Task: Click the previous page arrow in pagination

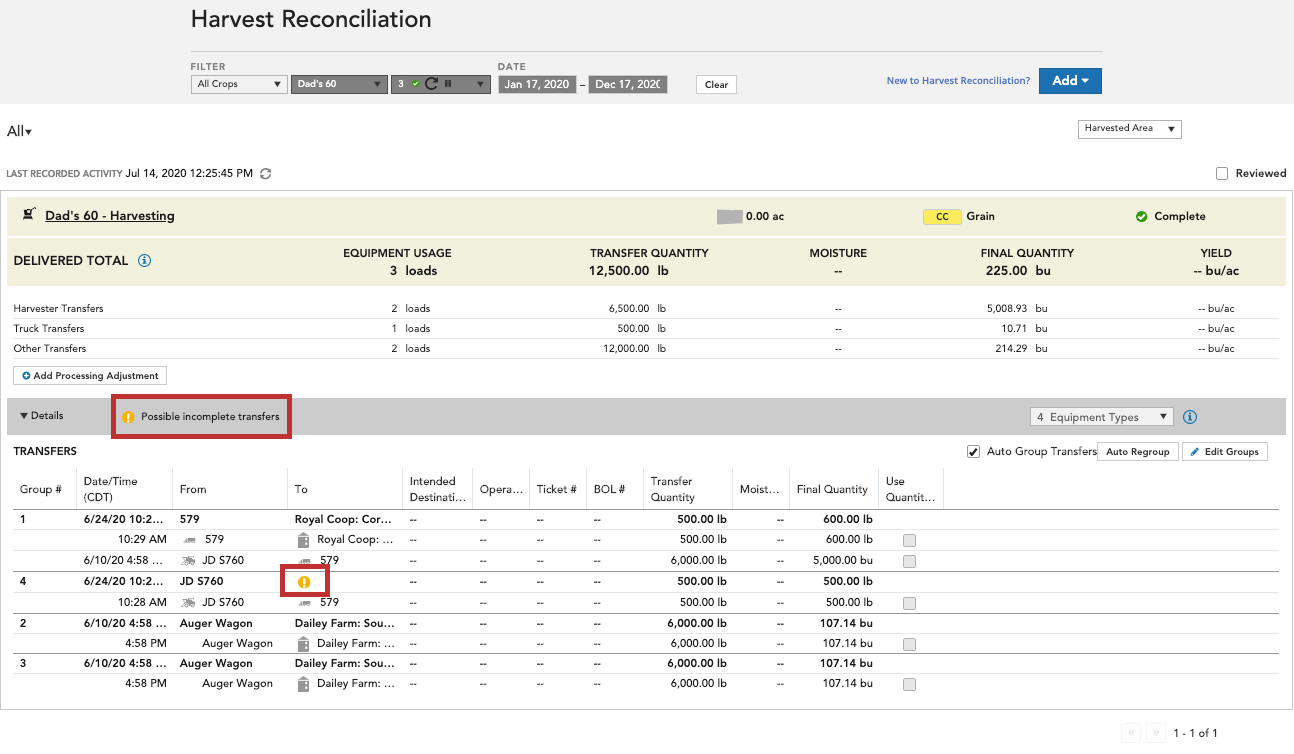Action: click(1131, 733)
